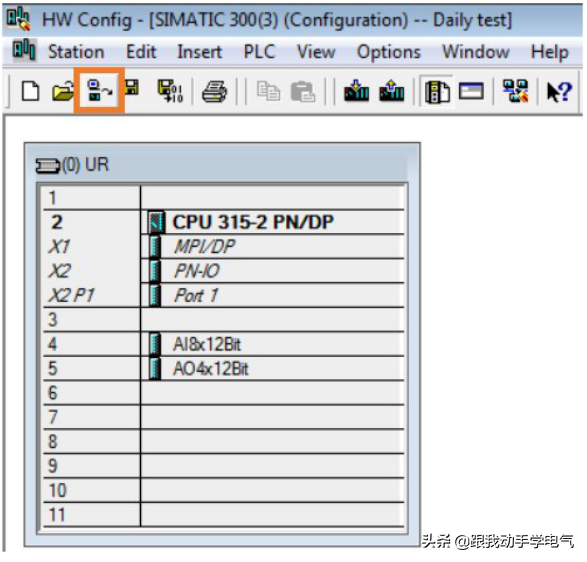Click the Copy toolbar icon
This screenshot has height=562, width=587.
click(268, 91)
